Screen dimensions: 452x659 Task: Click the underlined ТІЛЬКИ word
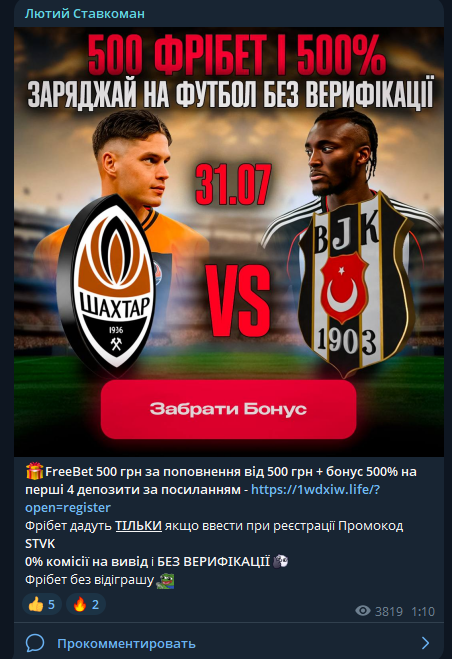[x=138, y=526]
